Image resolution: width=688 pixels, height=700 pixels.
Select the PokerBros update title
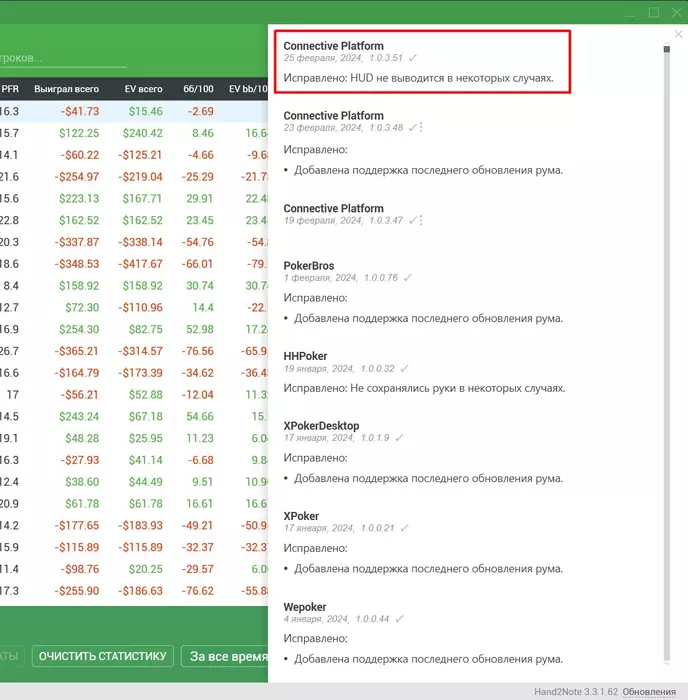pos(309,266)
